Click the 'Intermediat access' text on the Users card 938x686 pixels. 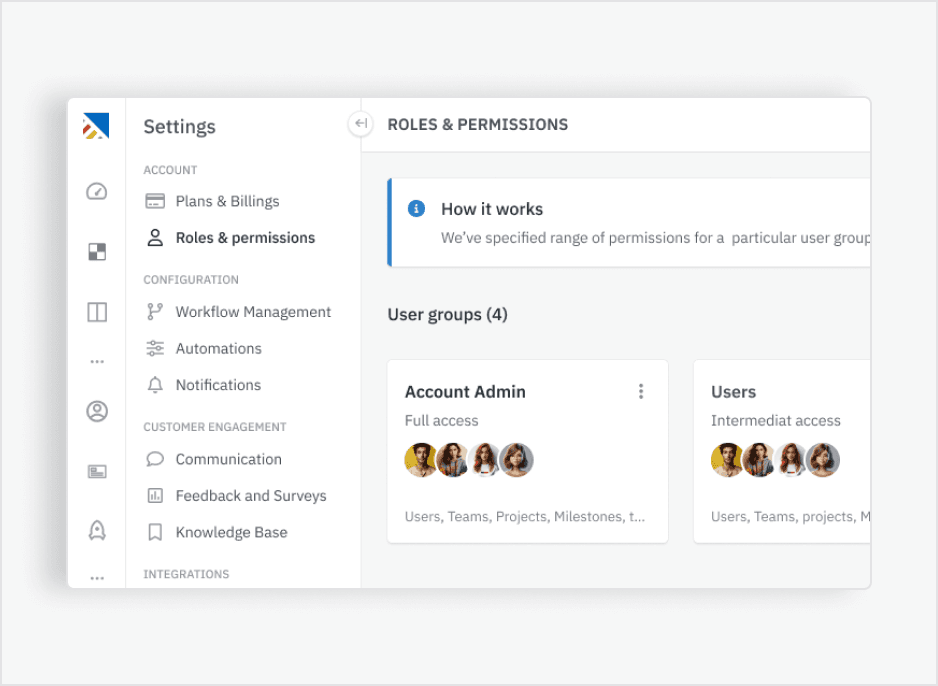(776, 420)
